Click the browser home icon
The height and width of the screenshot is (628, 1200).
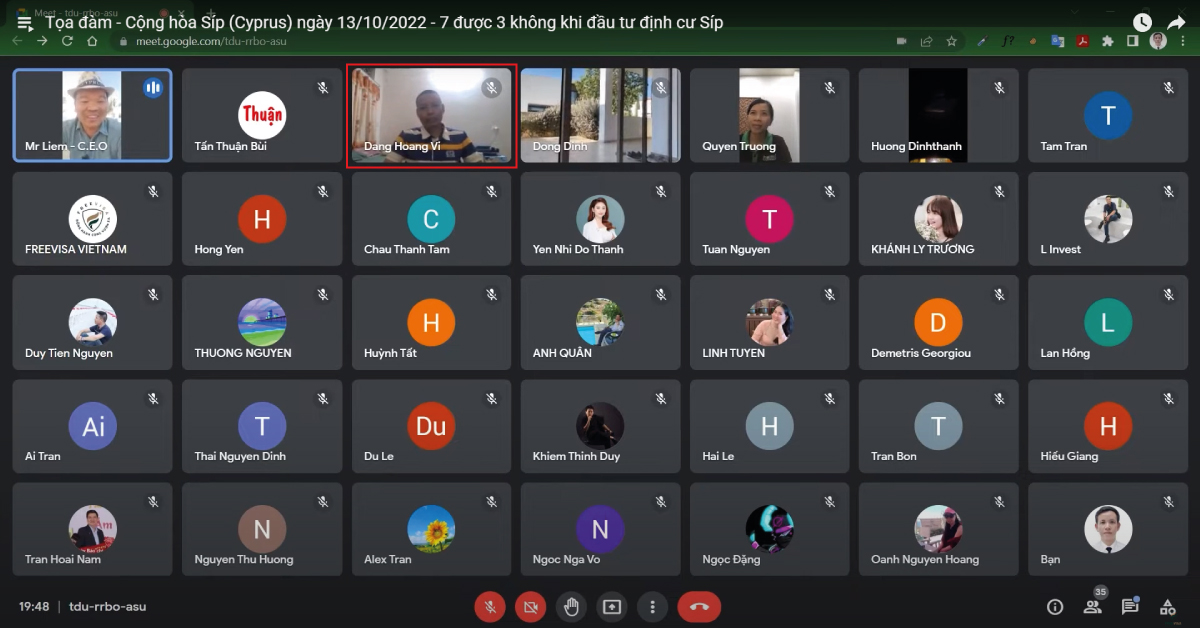pyautogui.click(x=92, y=41)
